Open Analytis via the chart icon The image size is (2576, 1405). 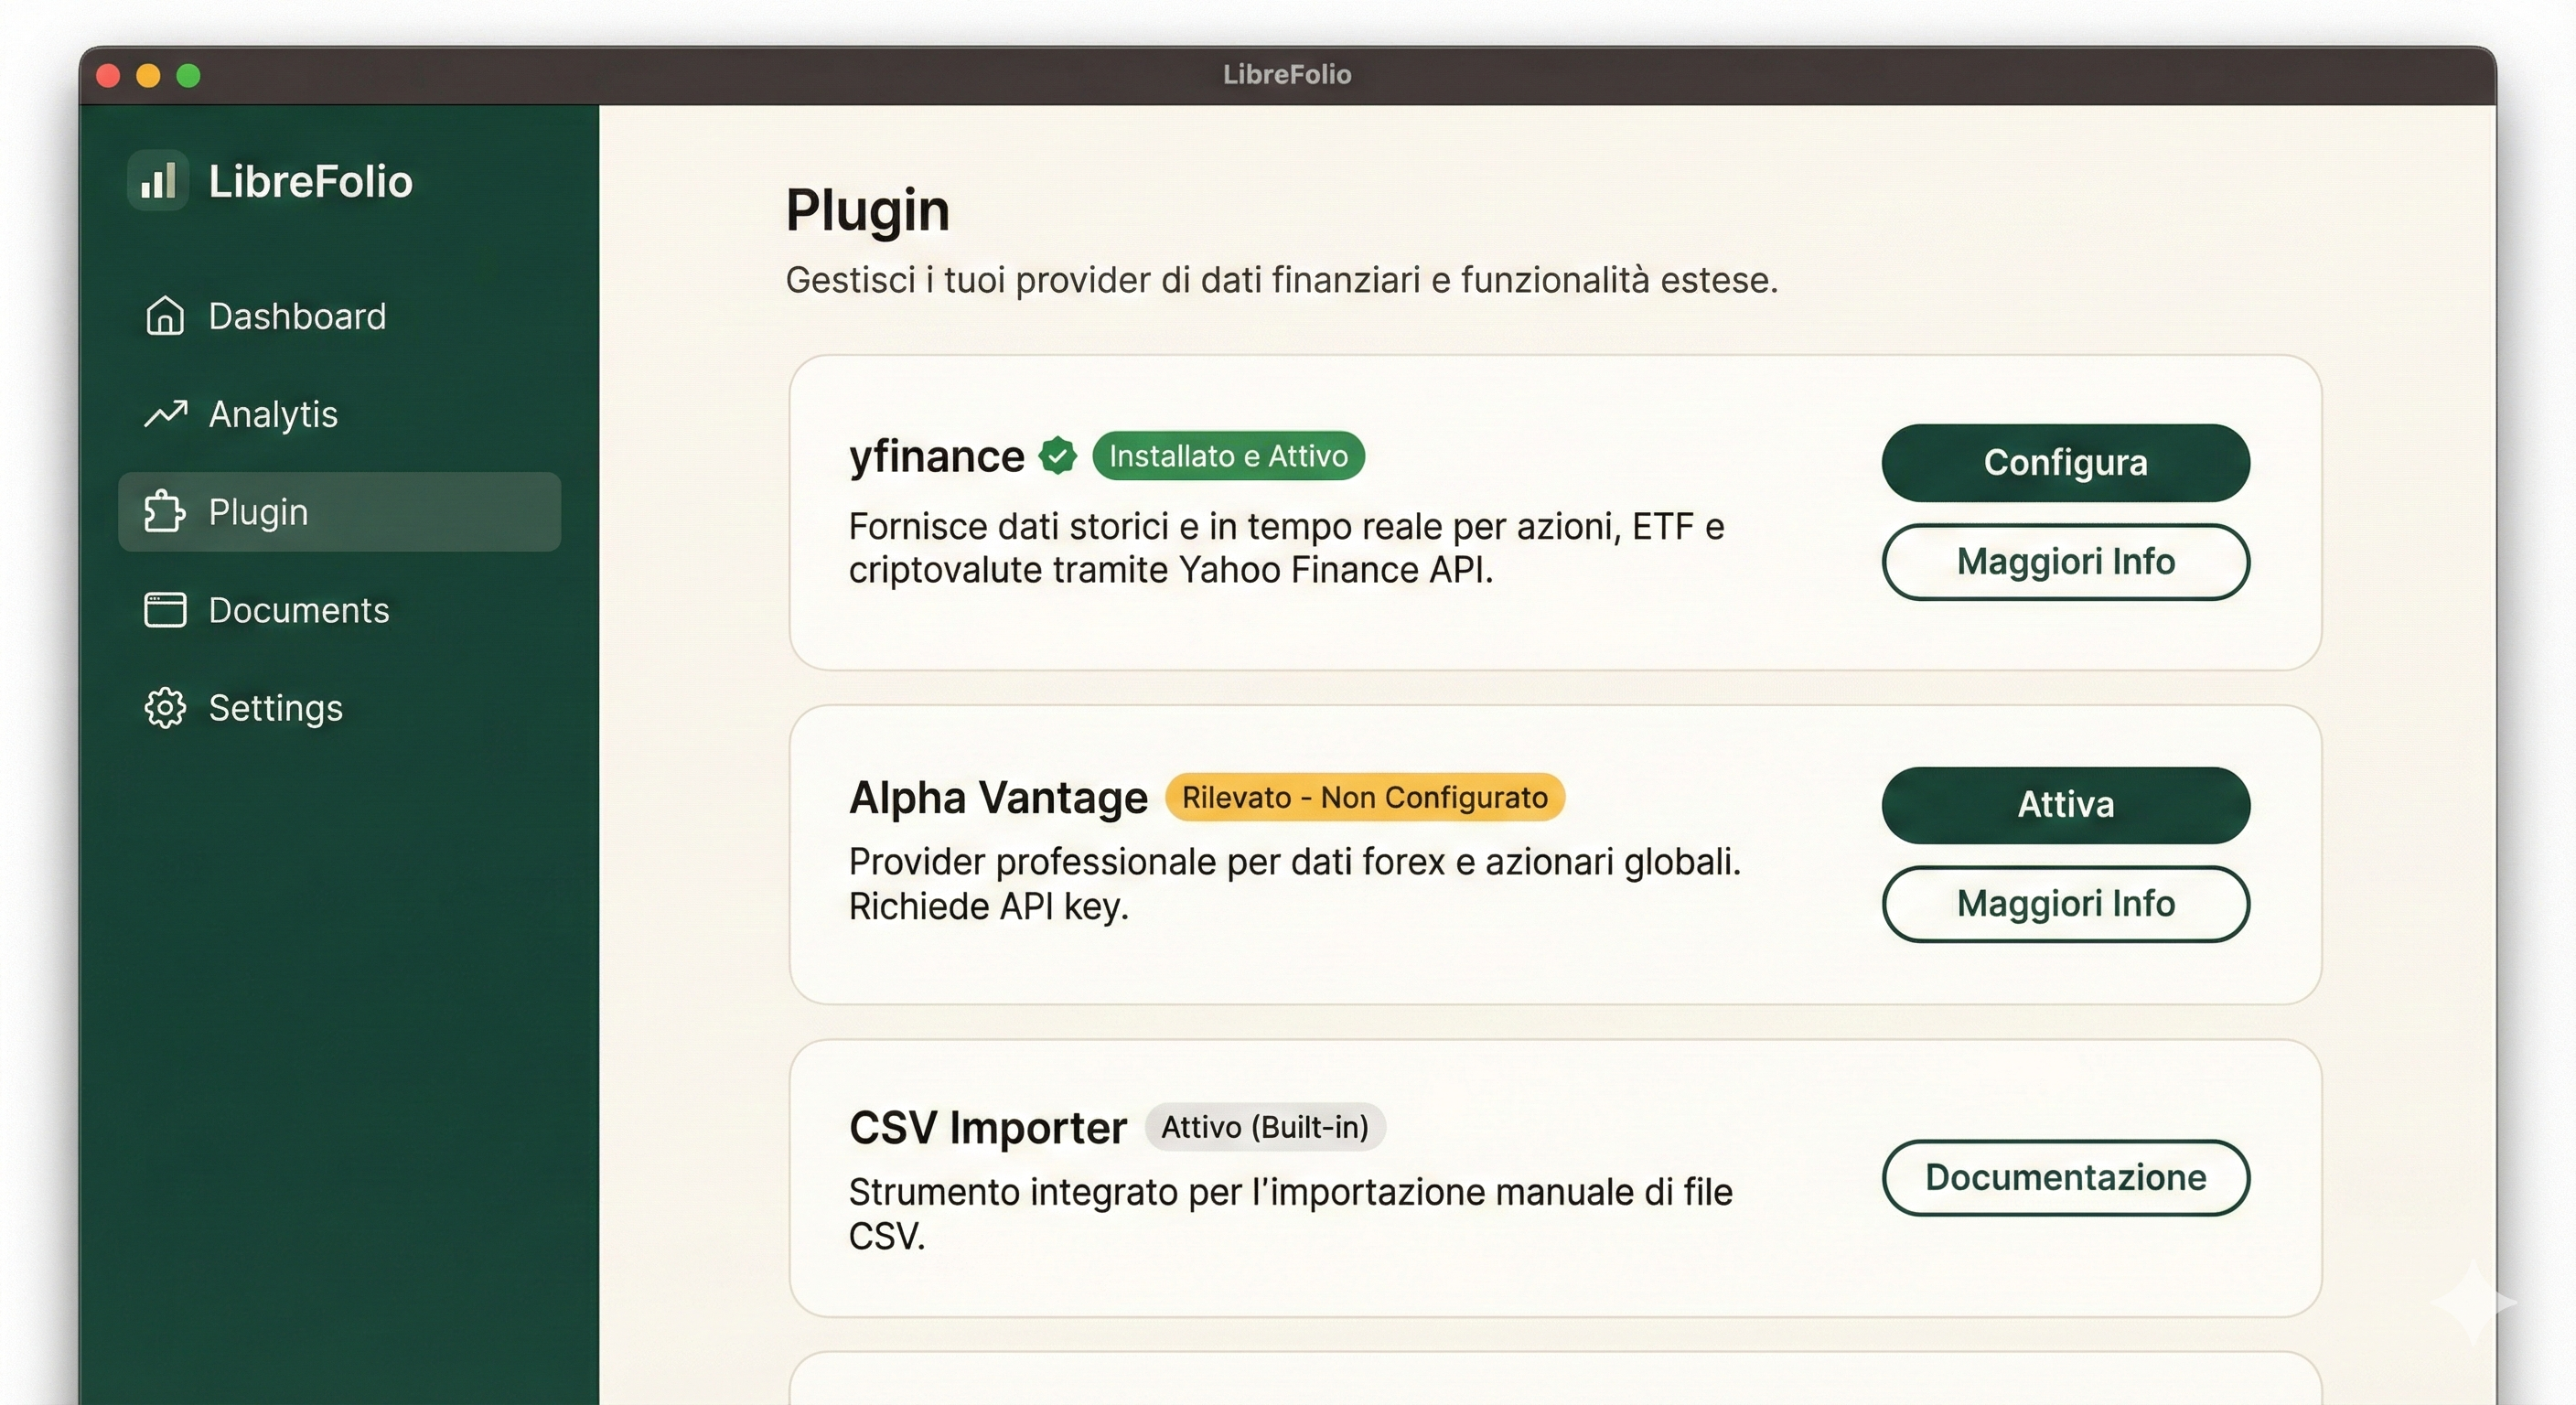[x=166, y=413]
